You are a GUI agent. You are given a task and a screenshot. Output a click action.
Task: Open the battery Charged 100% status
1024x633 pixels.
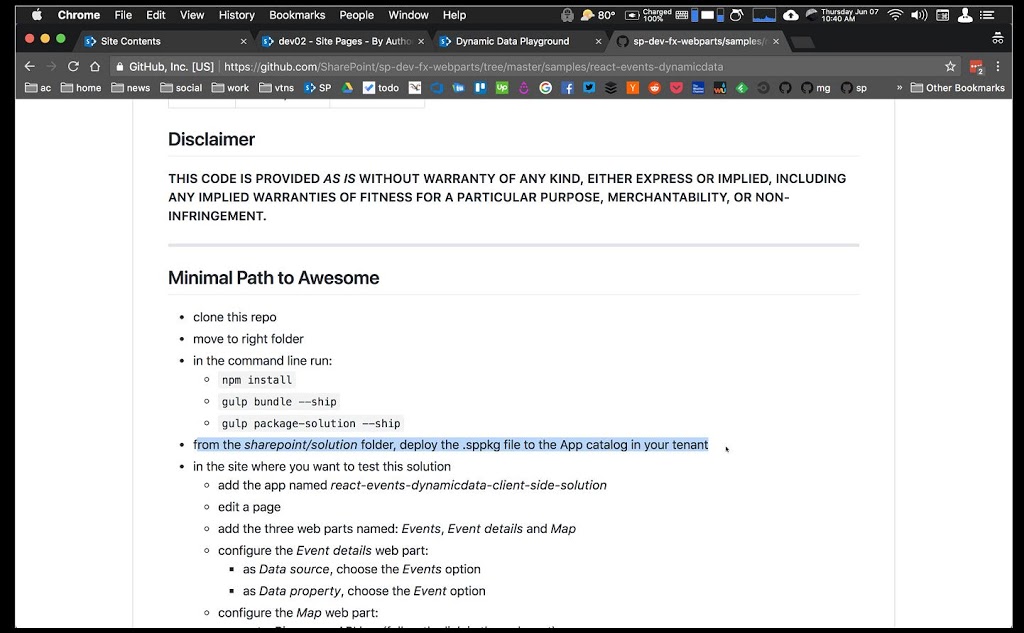(648, 14)
